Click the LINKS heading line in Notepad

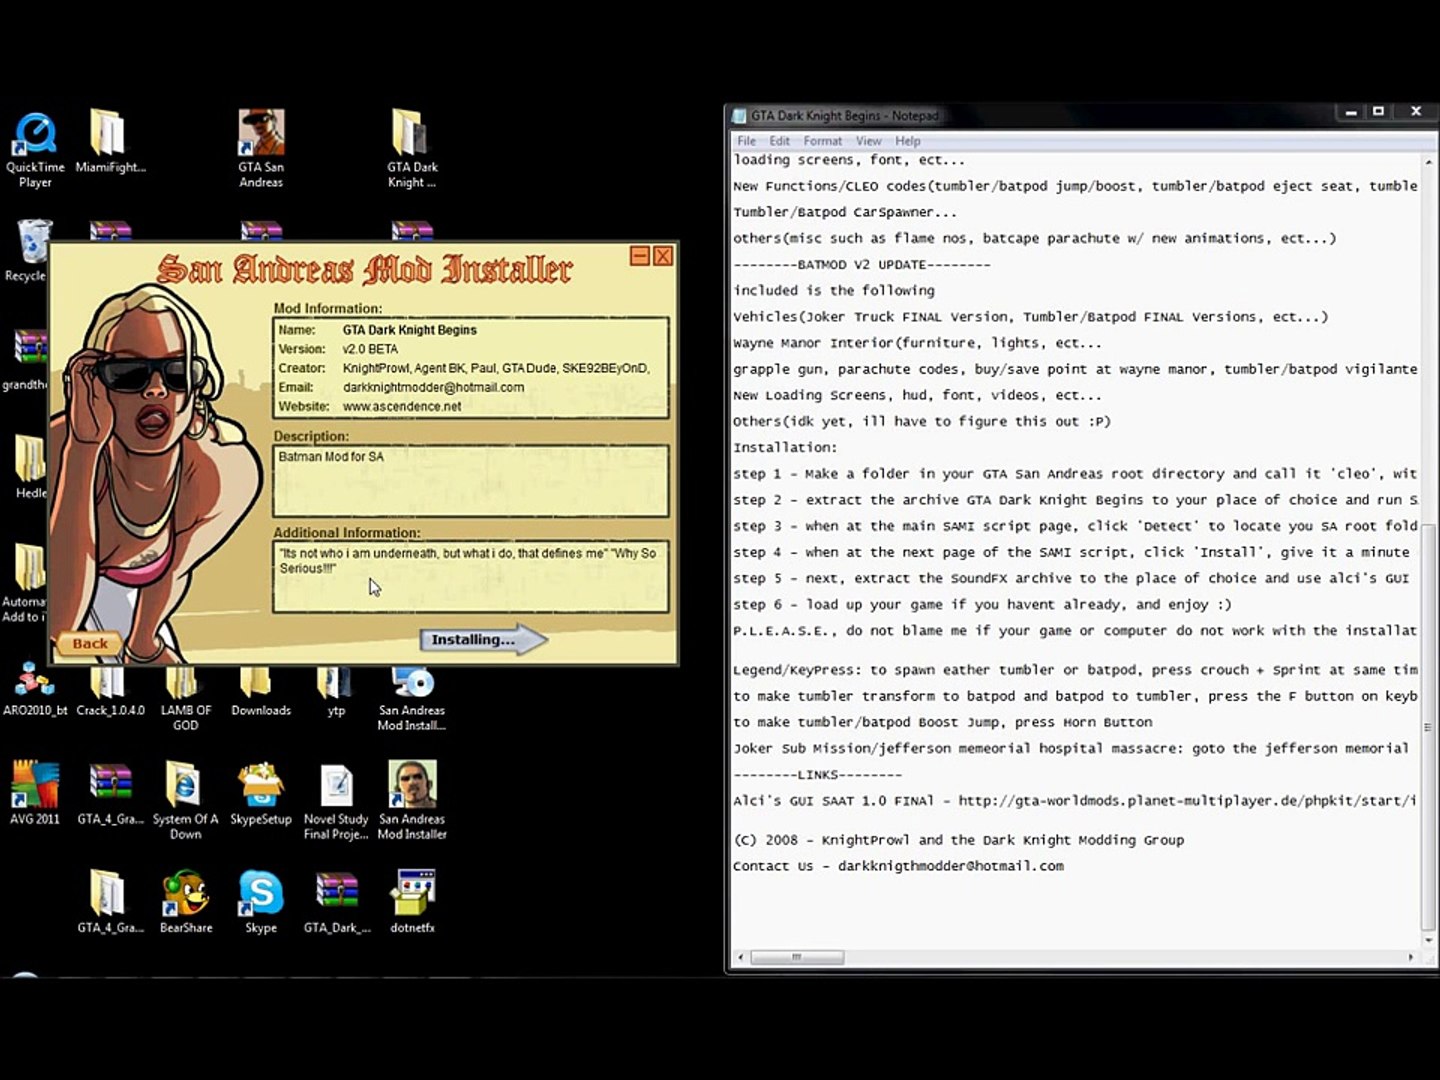pos(817,775)
